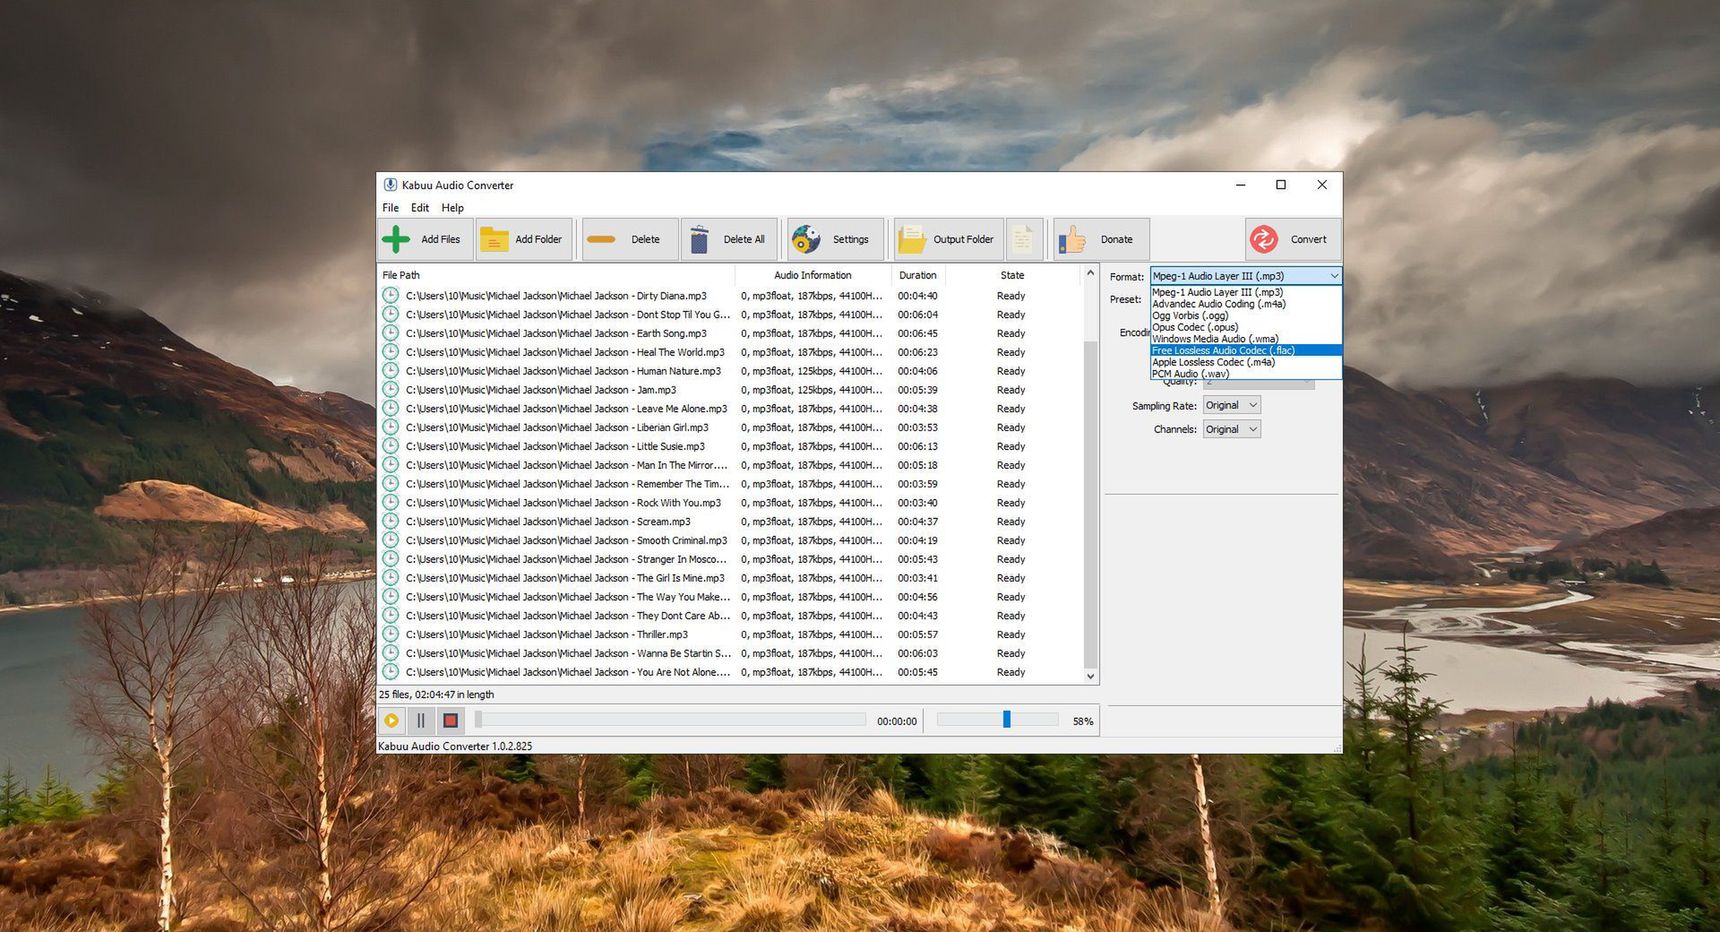Sort by the File Path column header
Viewport: 1720px width, 932px height.
pyautogui.click(x=556, y=275)
